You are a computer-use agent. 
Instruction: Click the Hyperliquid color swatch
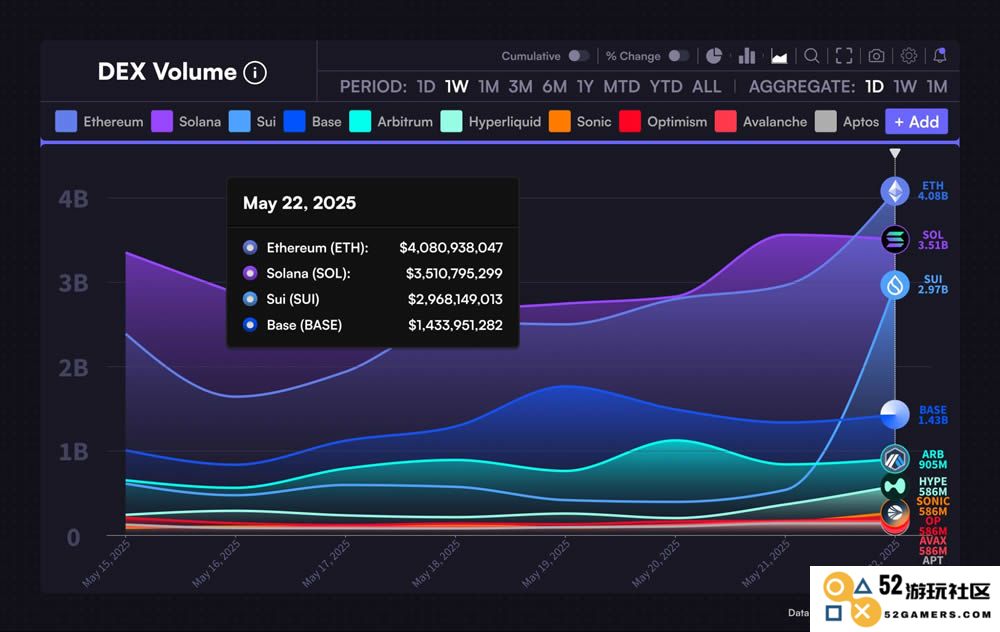(x=452, y=122)
